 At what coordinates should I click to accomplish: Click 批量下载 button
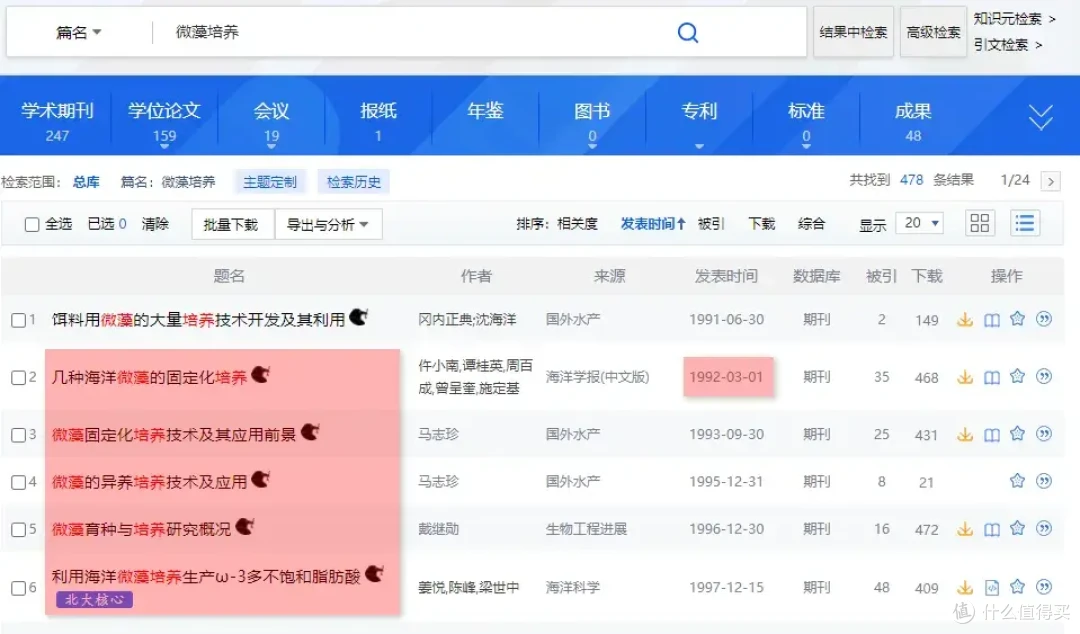(231, 224)
